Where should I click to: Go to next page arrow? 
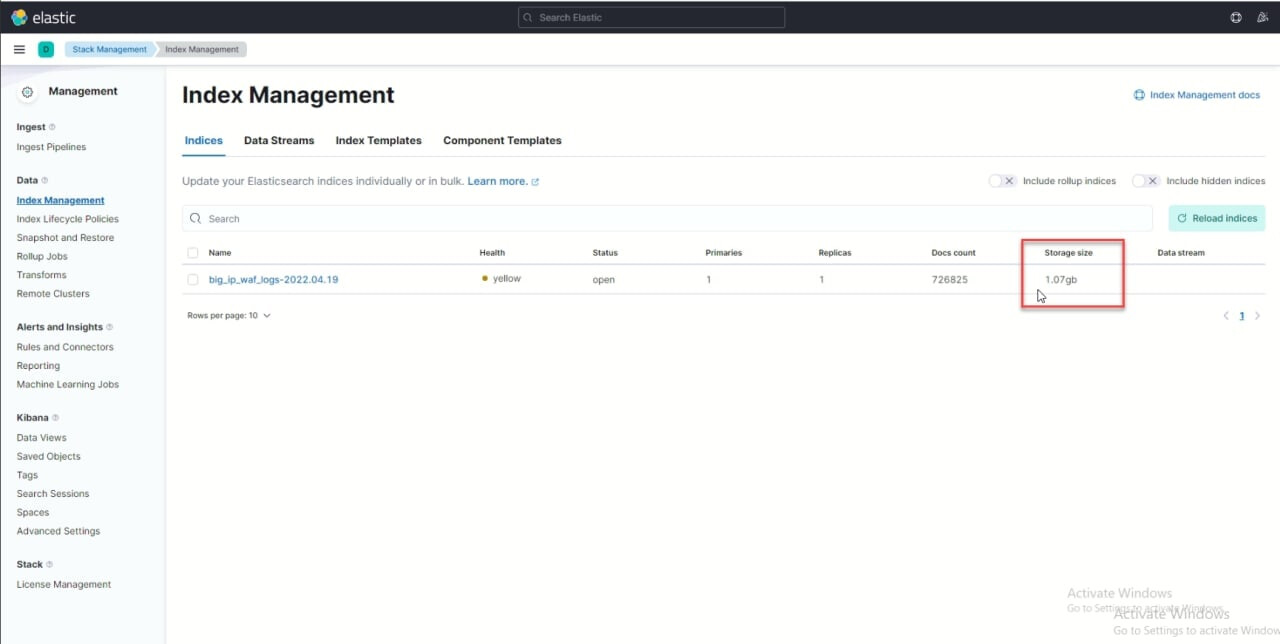click(1257, 316)
